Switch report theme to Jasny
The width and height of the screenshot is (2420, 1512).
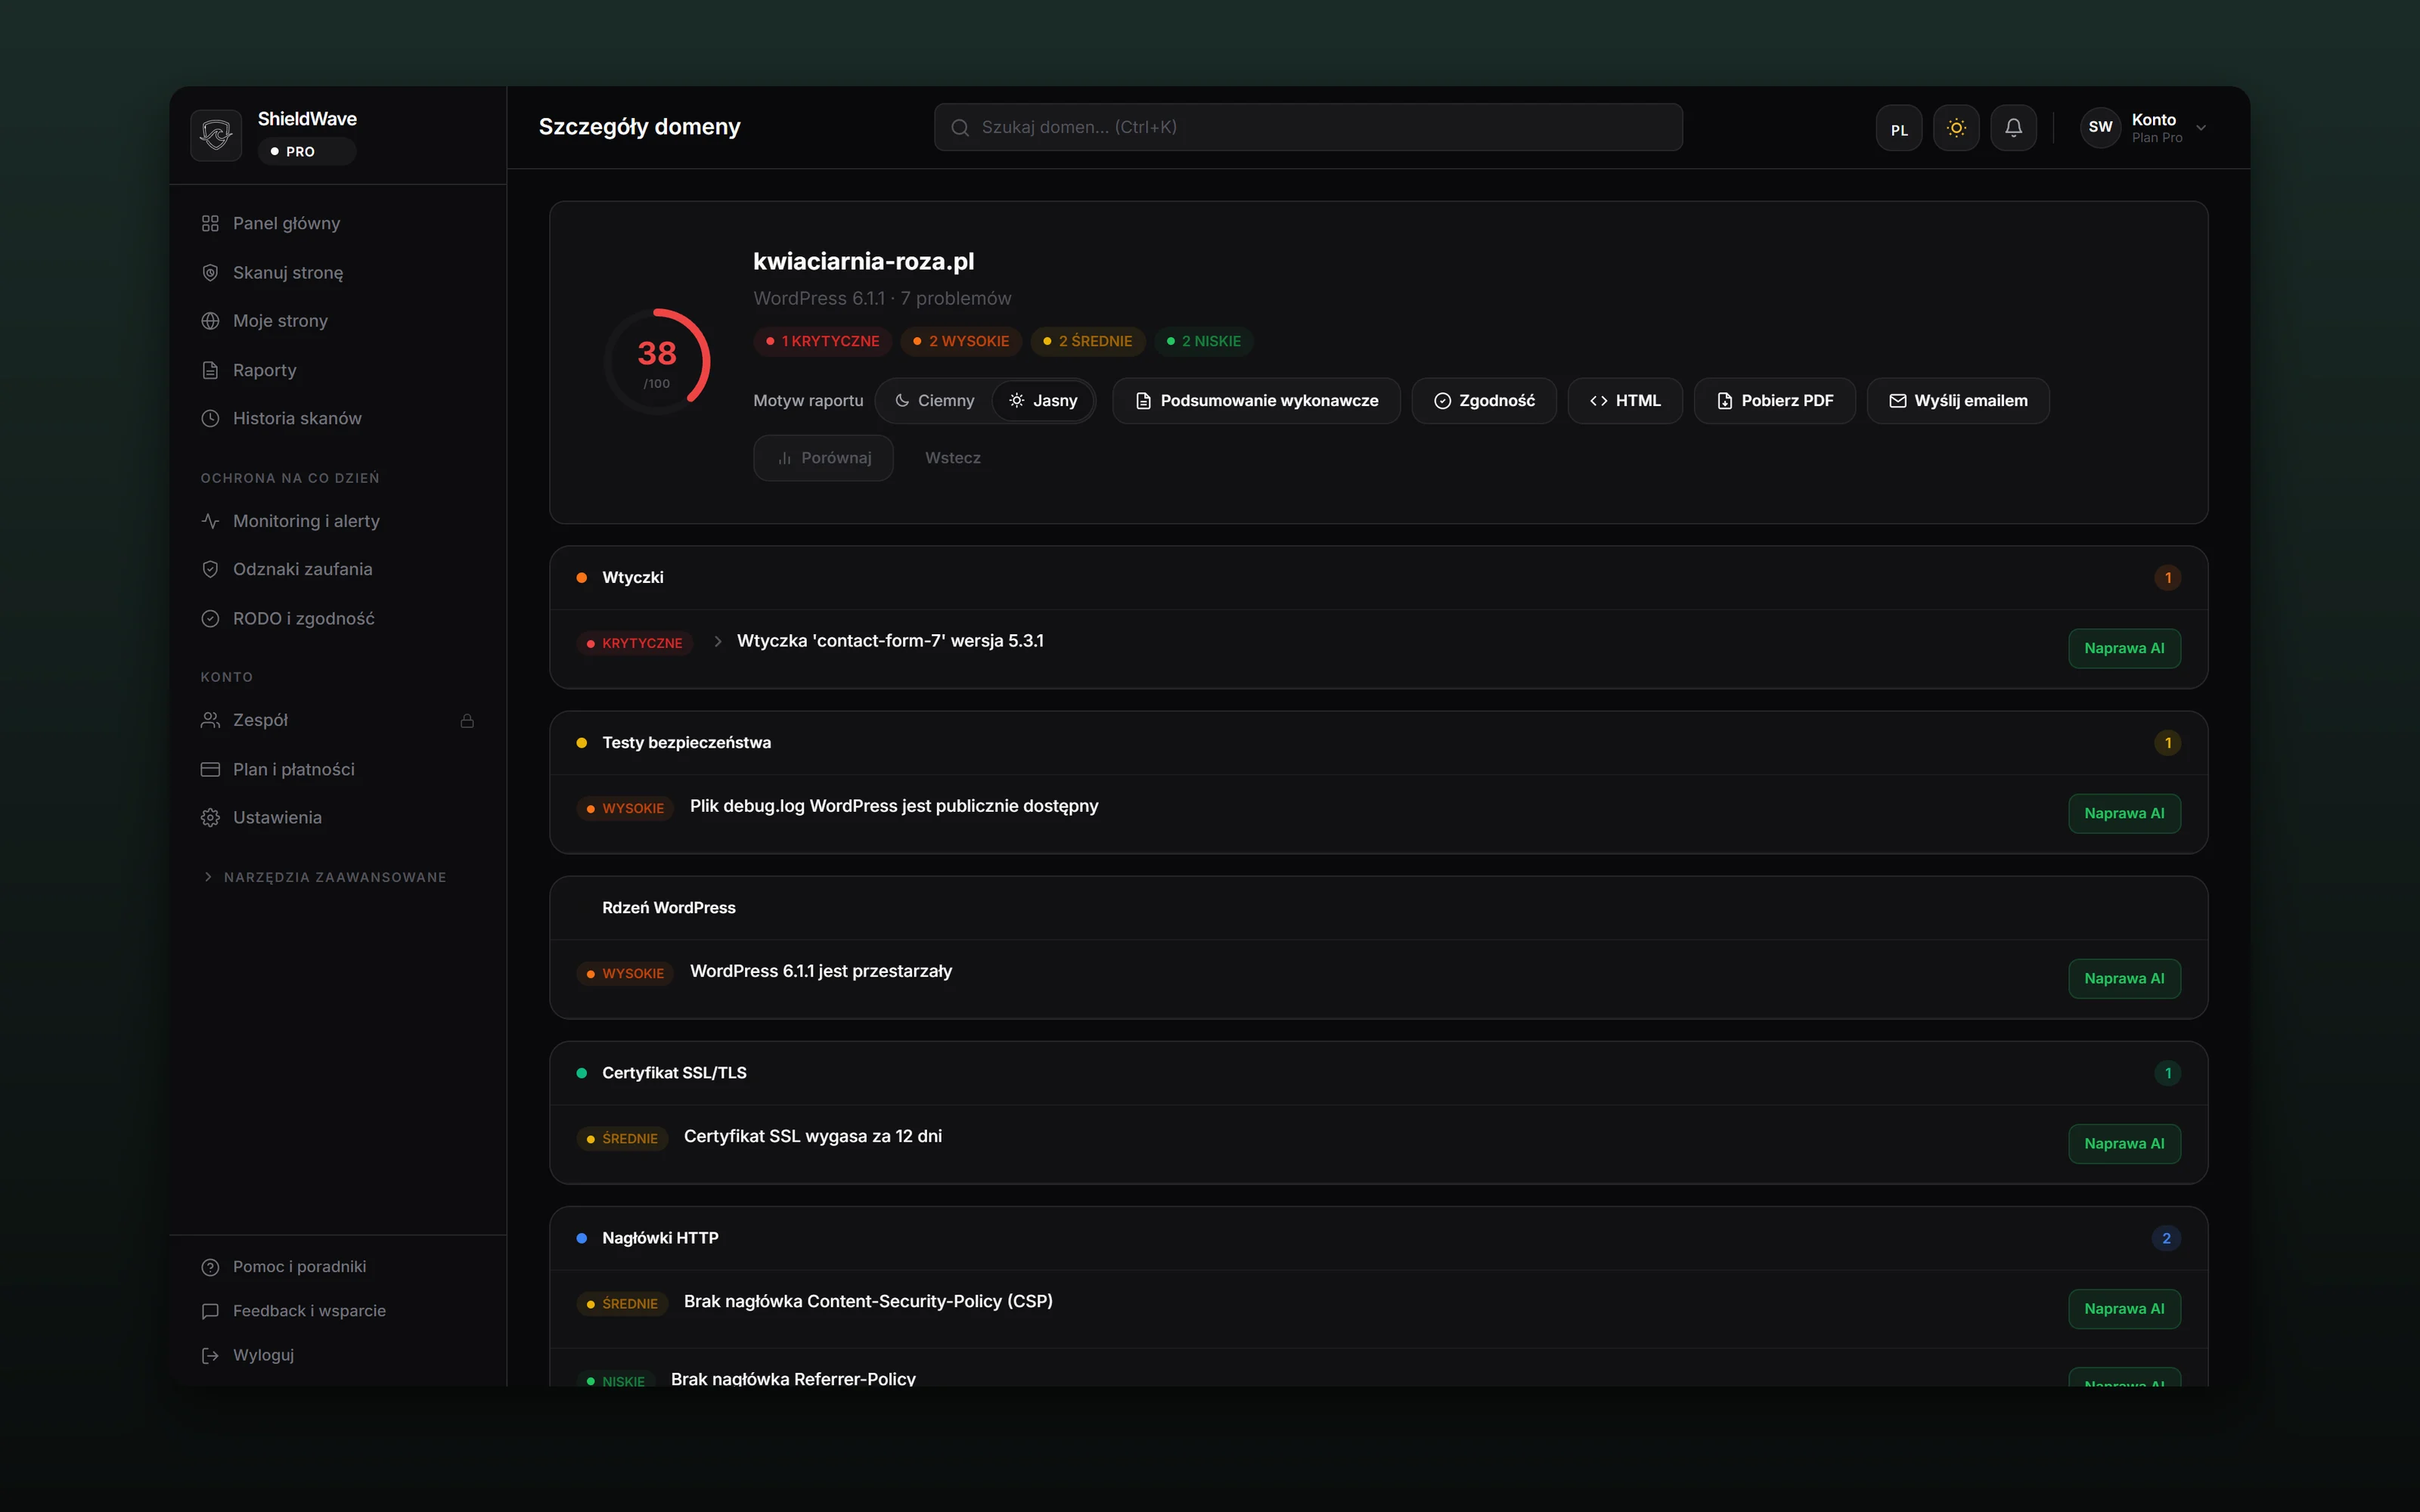1043,400
